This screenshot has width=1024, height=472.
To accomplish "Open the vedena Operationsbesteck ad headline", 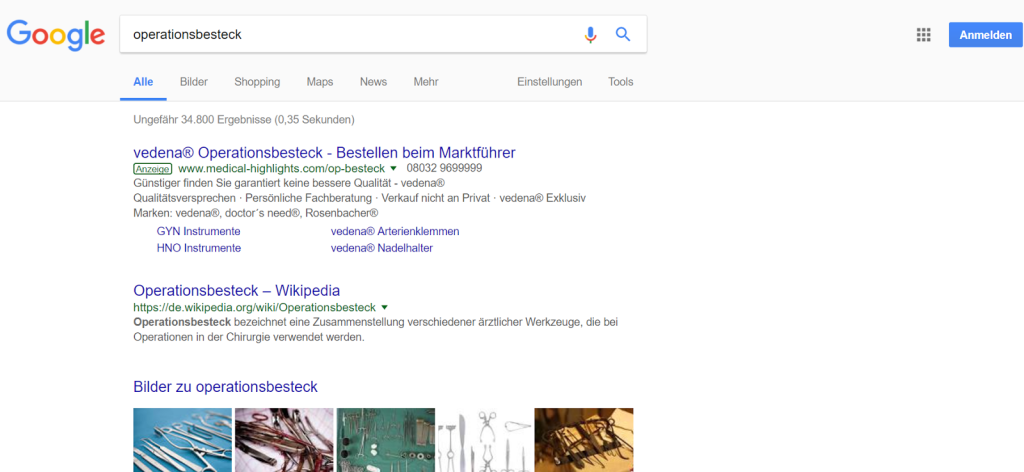I will pyautogui.click(x=324, y=153).
